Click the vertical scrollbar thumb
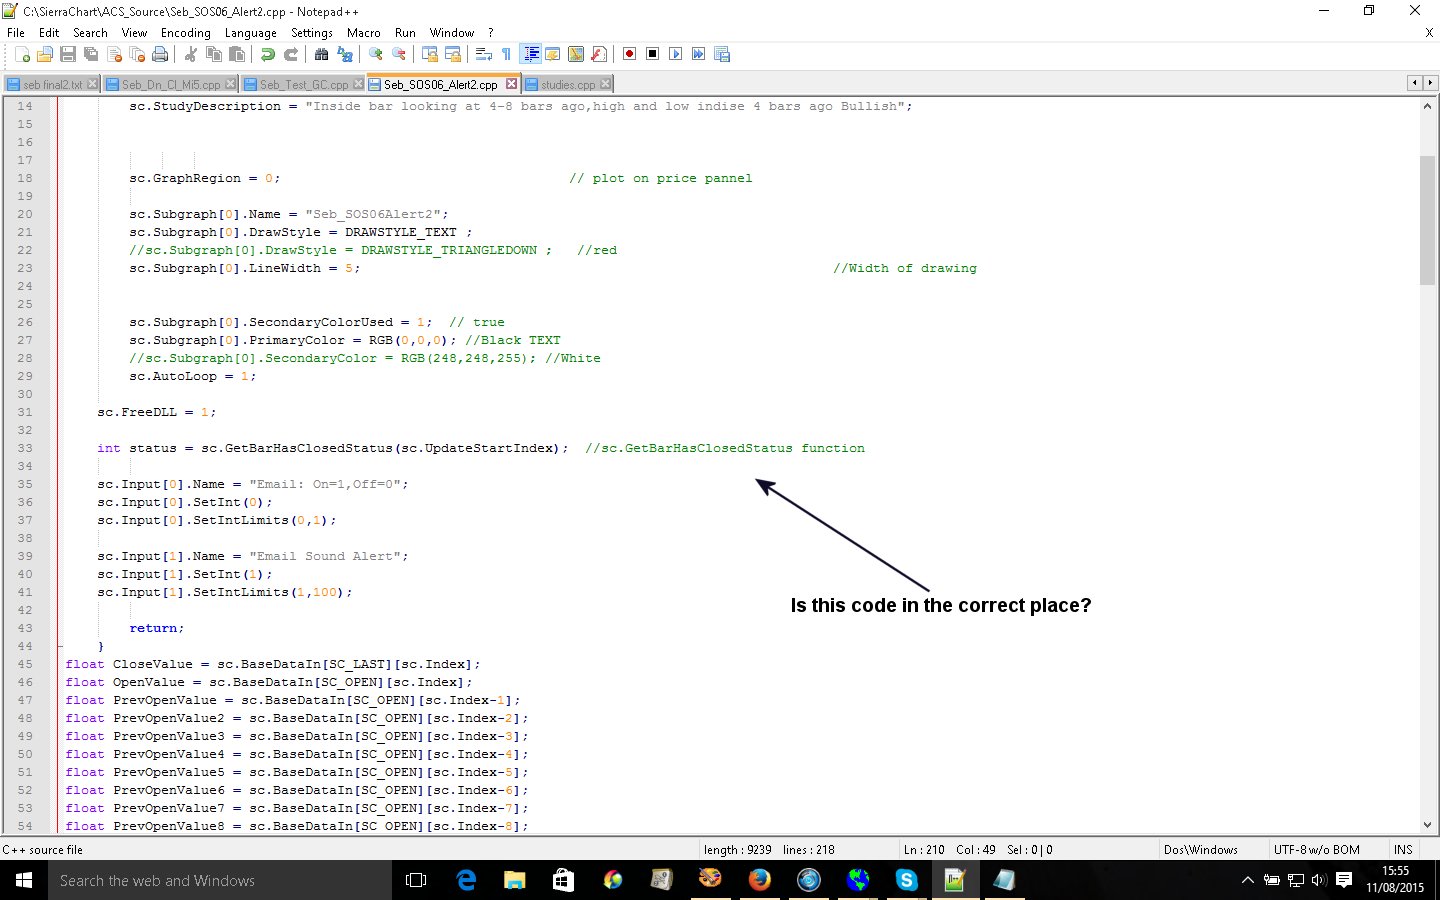Image resolution: width=1440 pixels, height=900 pixels. pyautogui.click(x=1427, y=220)
